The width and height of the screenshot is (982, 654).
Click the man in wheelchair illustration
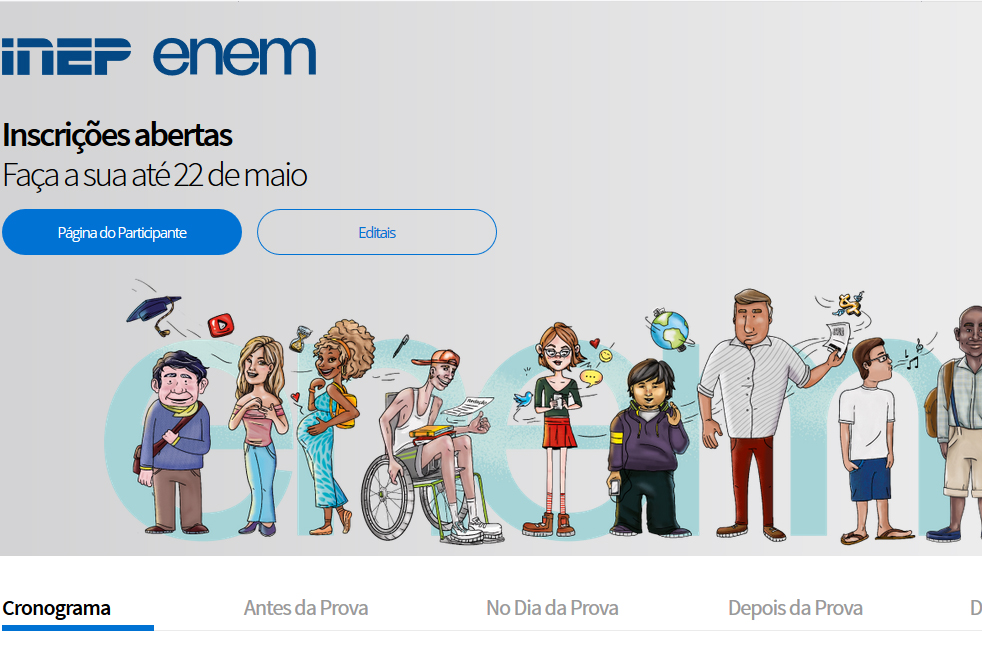point(432,446)
